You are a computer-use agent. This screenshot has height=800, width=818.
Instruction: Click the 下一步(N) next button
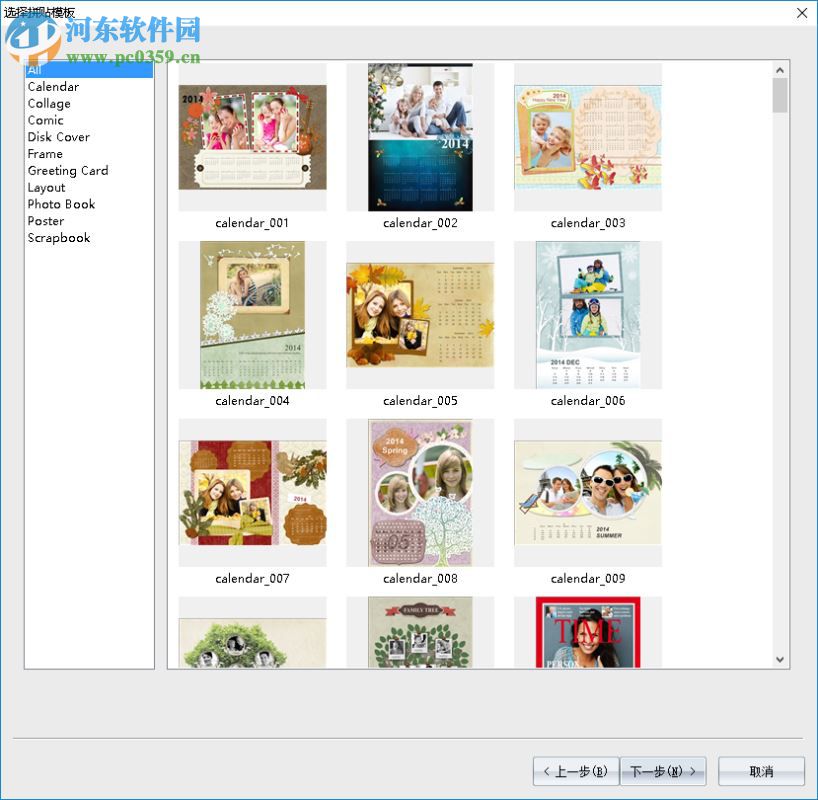[x=663, y=771]
